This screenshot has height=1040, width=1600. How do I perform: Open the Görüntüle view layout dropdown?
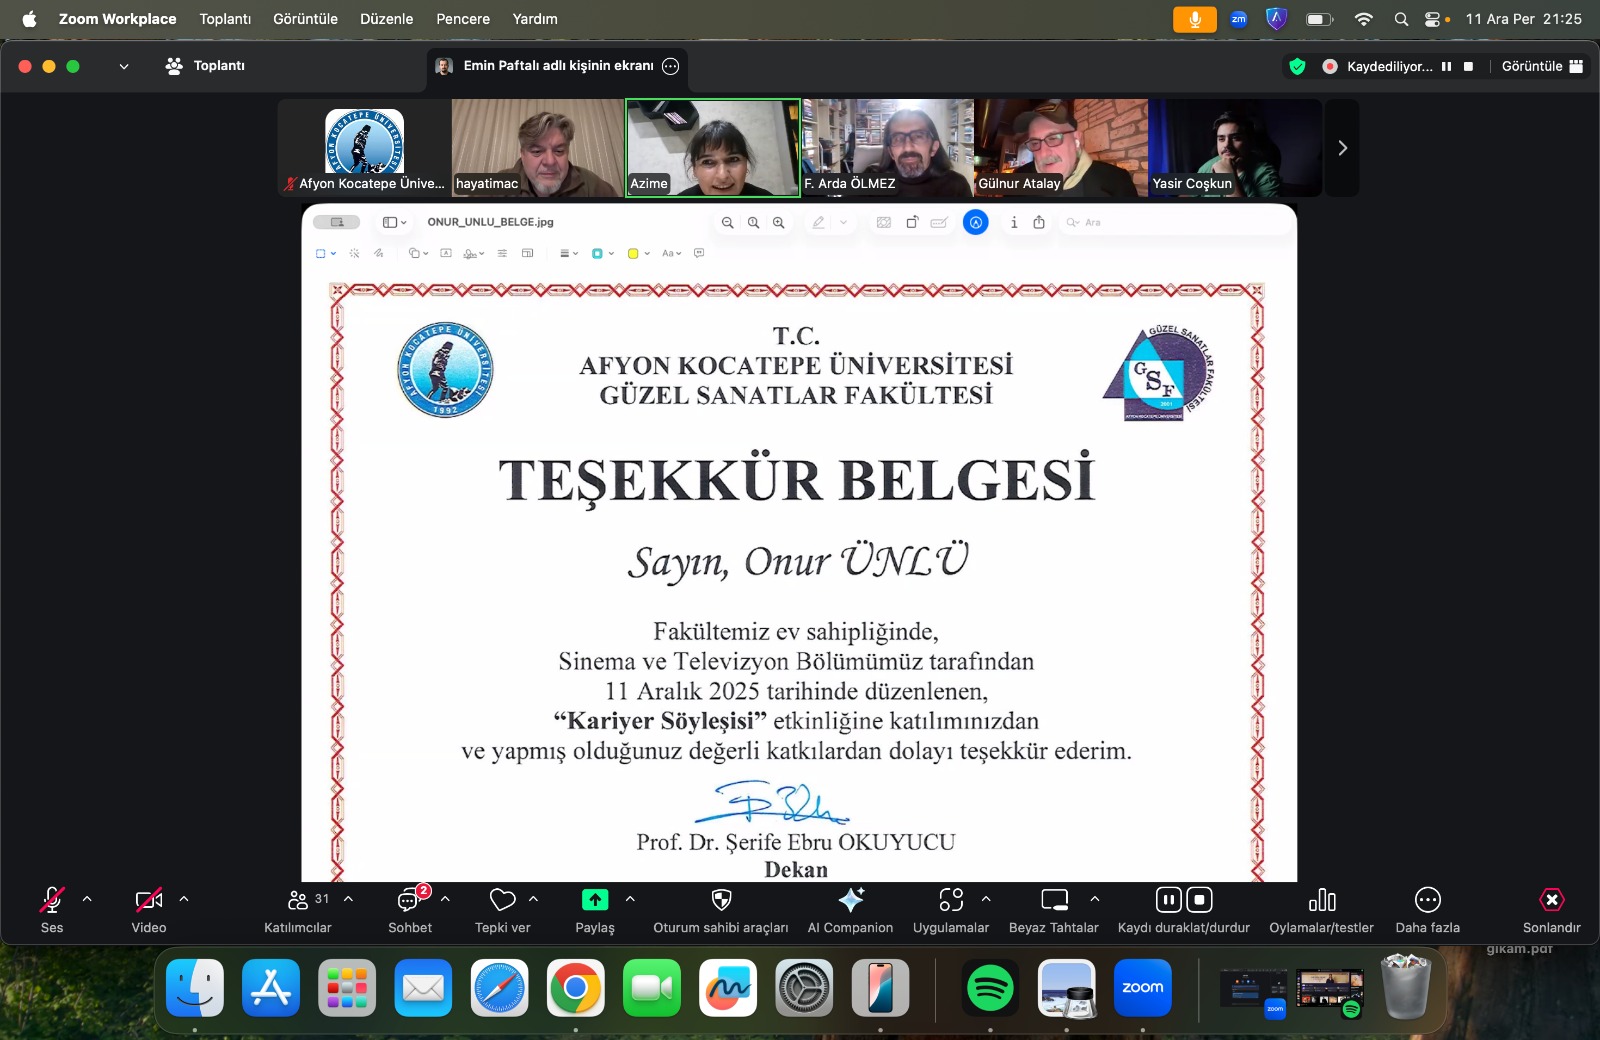[1542, 66]
